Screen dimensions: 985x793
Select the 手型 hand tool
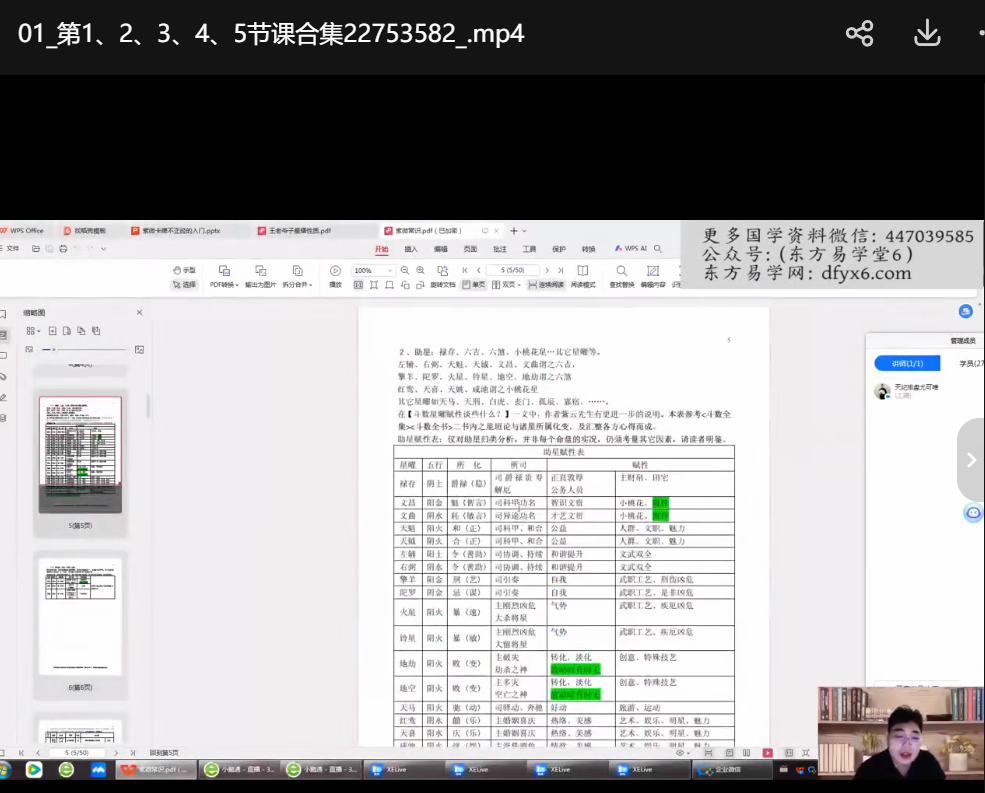coord(184,270)
